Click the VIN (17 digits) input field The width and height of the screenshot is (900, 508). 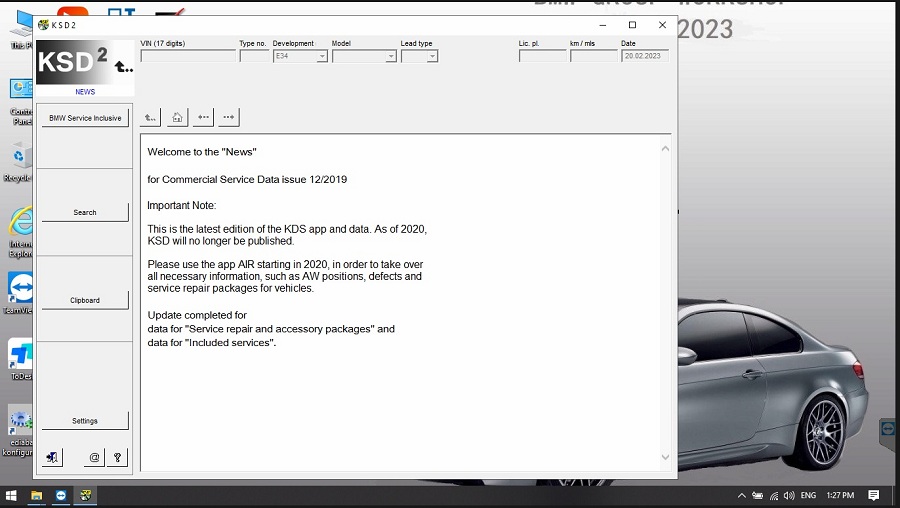[x=188, y=56]
